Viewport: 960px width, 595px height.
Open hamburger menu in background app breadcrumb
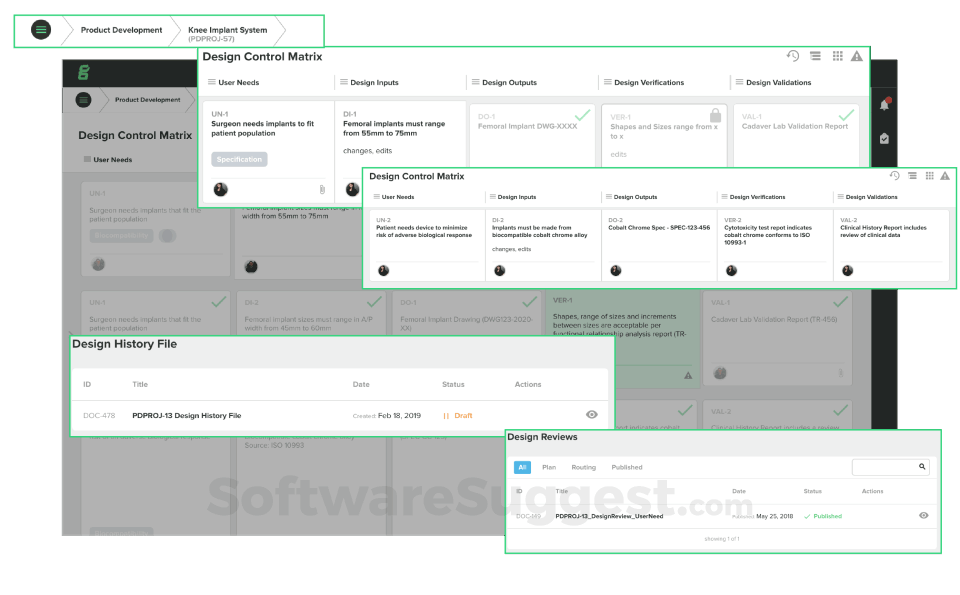pos(84,100)
